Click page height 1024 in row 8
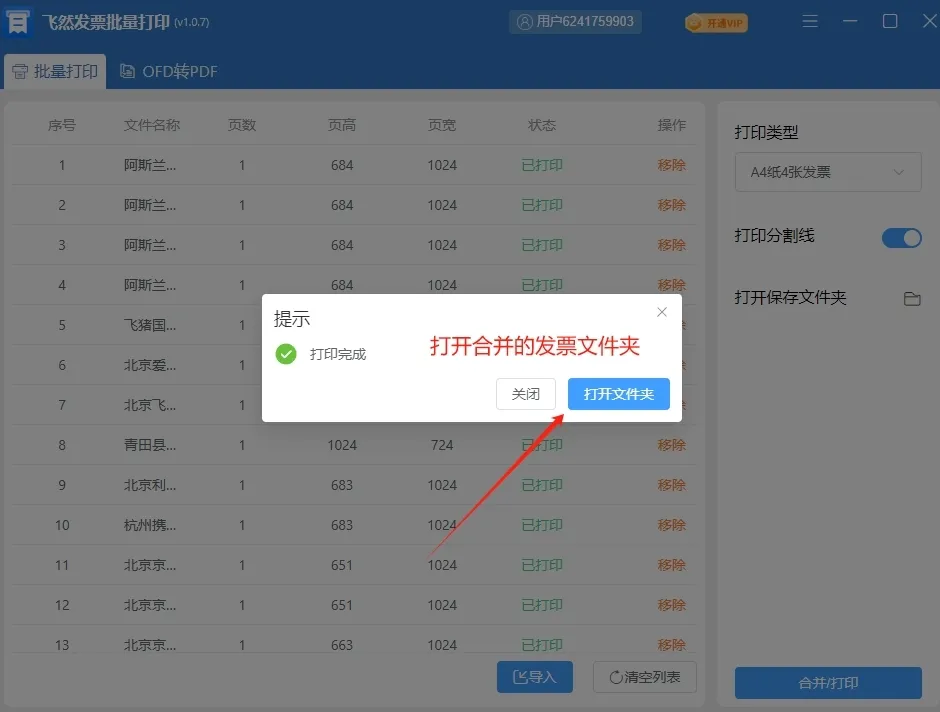This screenshot has width=940, height=712. pos(342,445)
